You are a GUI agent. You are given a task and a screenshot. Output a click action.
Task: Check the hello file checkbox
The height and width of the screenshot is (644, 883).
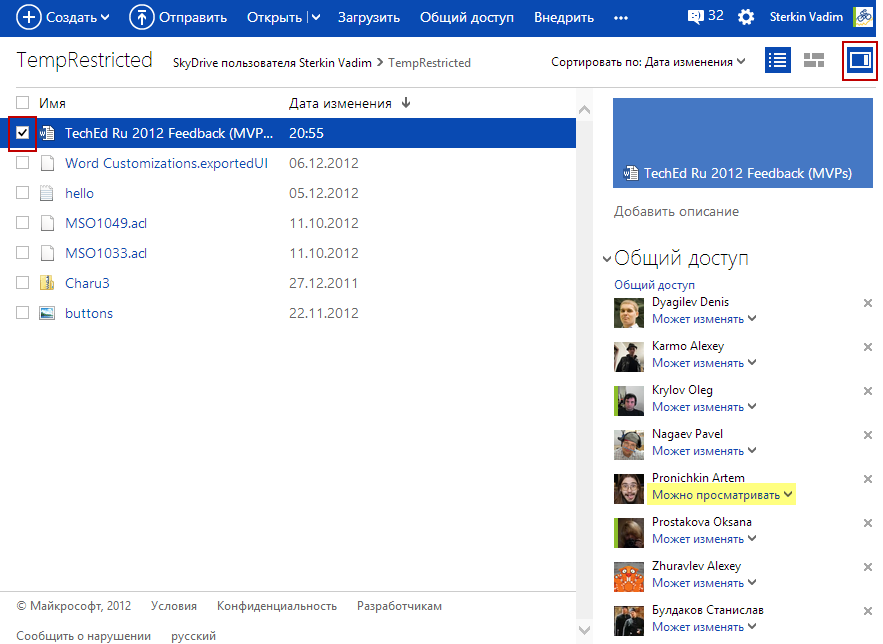23,193
